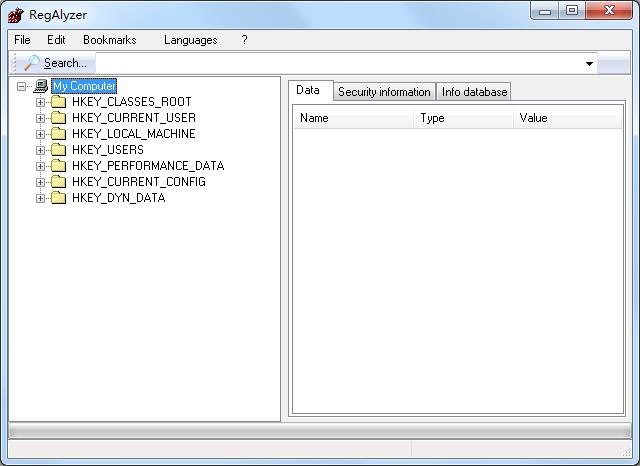The height and width of the screenshot is (466, 640).
Task: Minimize the RegAlyzer window
Action: [x=545, y=11]
